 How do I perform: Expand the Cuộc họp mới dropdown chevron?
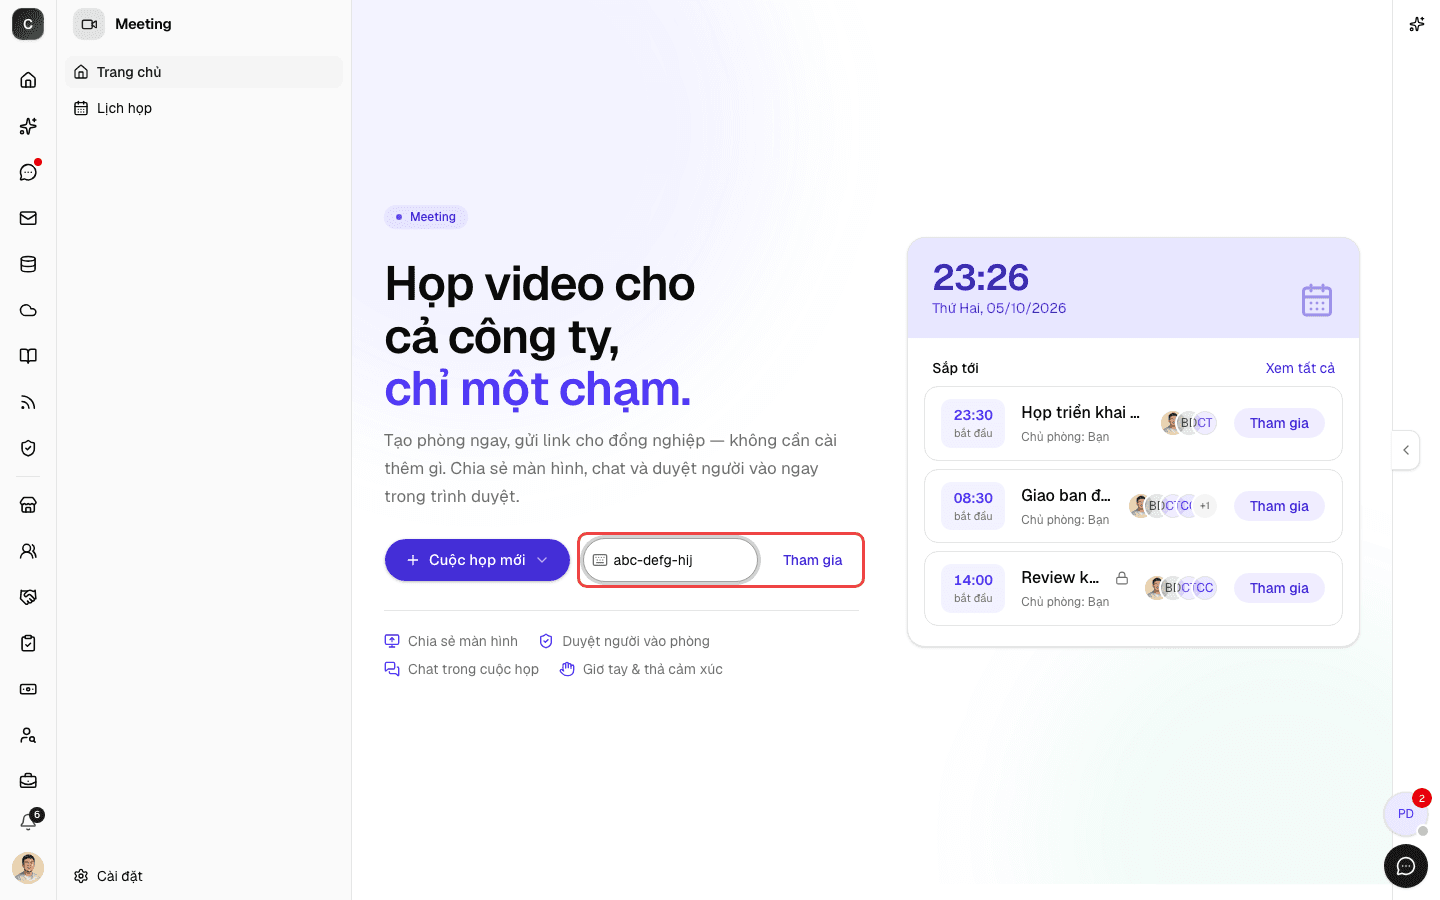[542, 560]
